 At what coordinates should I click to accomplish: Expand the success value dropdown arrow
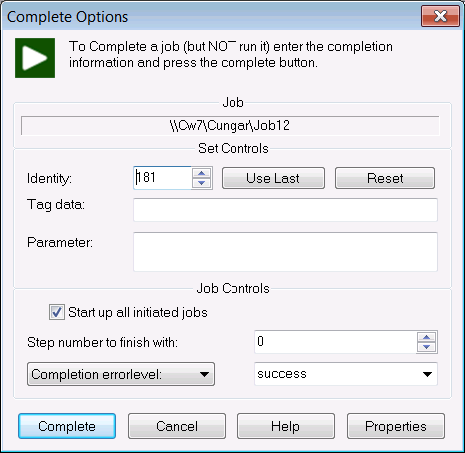click(427, 374)
